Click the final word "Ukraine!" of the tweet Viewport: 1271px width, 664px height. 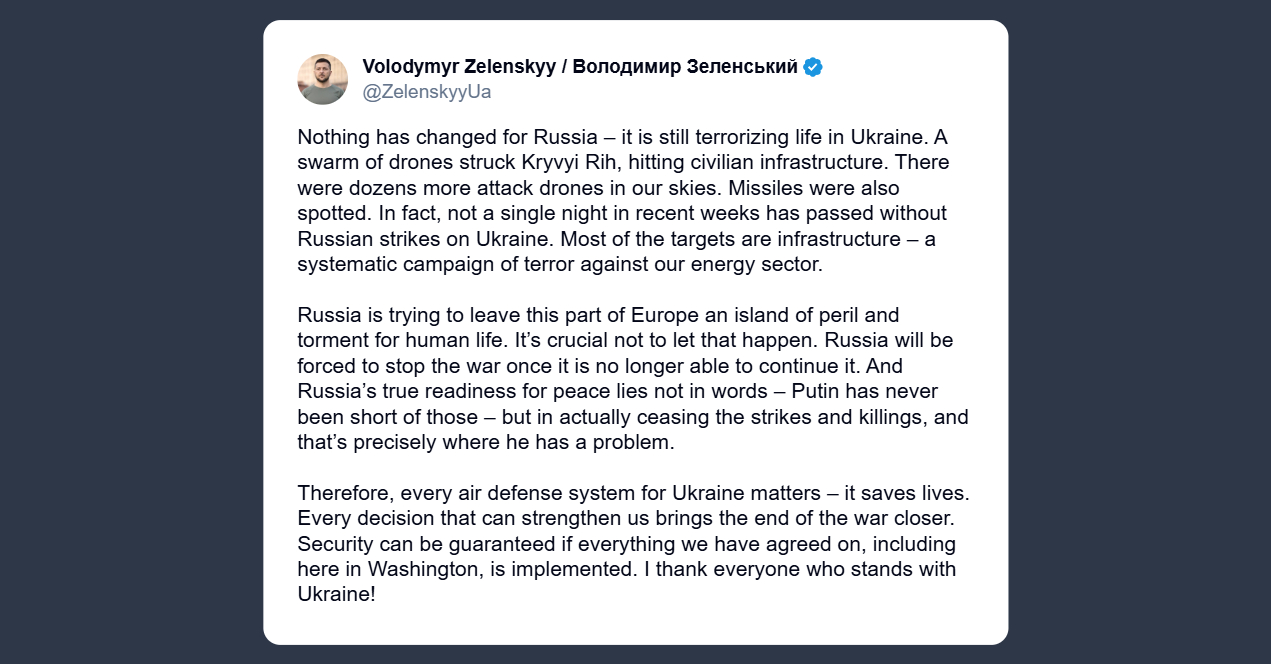coord(336,595)
